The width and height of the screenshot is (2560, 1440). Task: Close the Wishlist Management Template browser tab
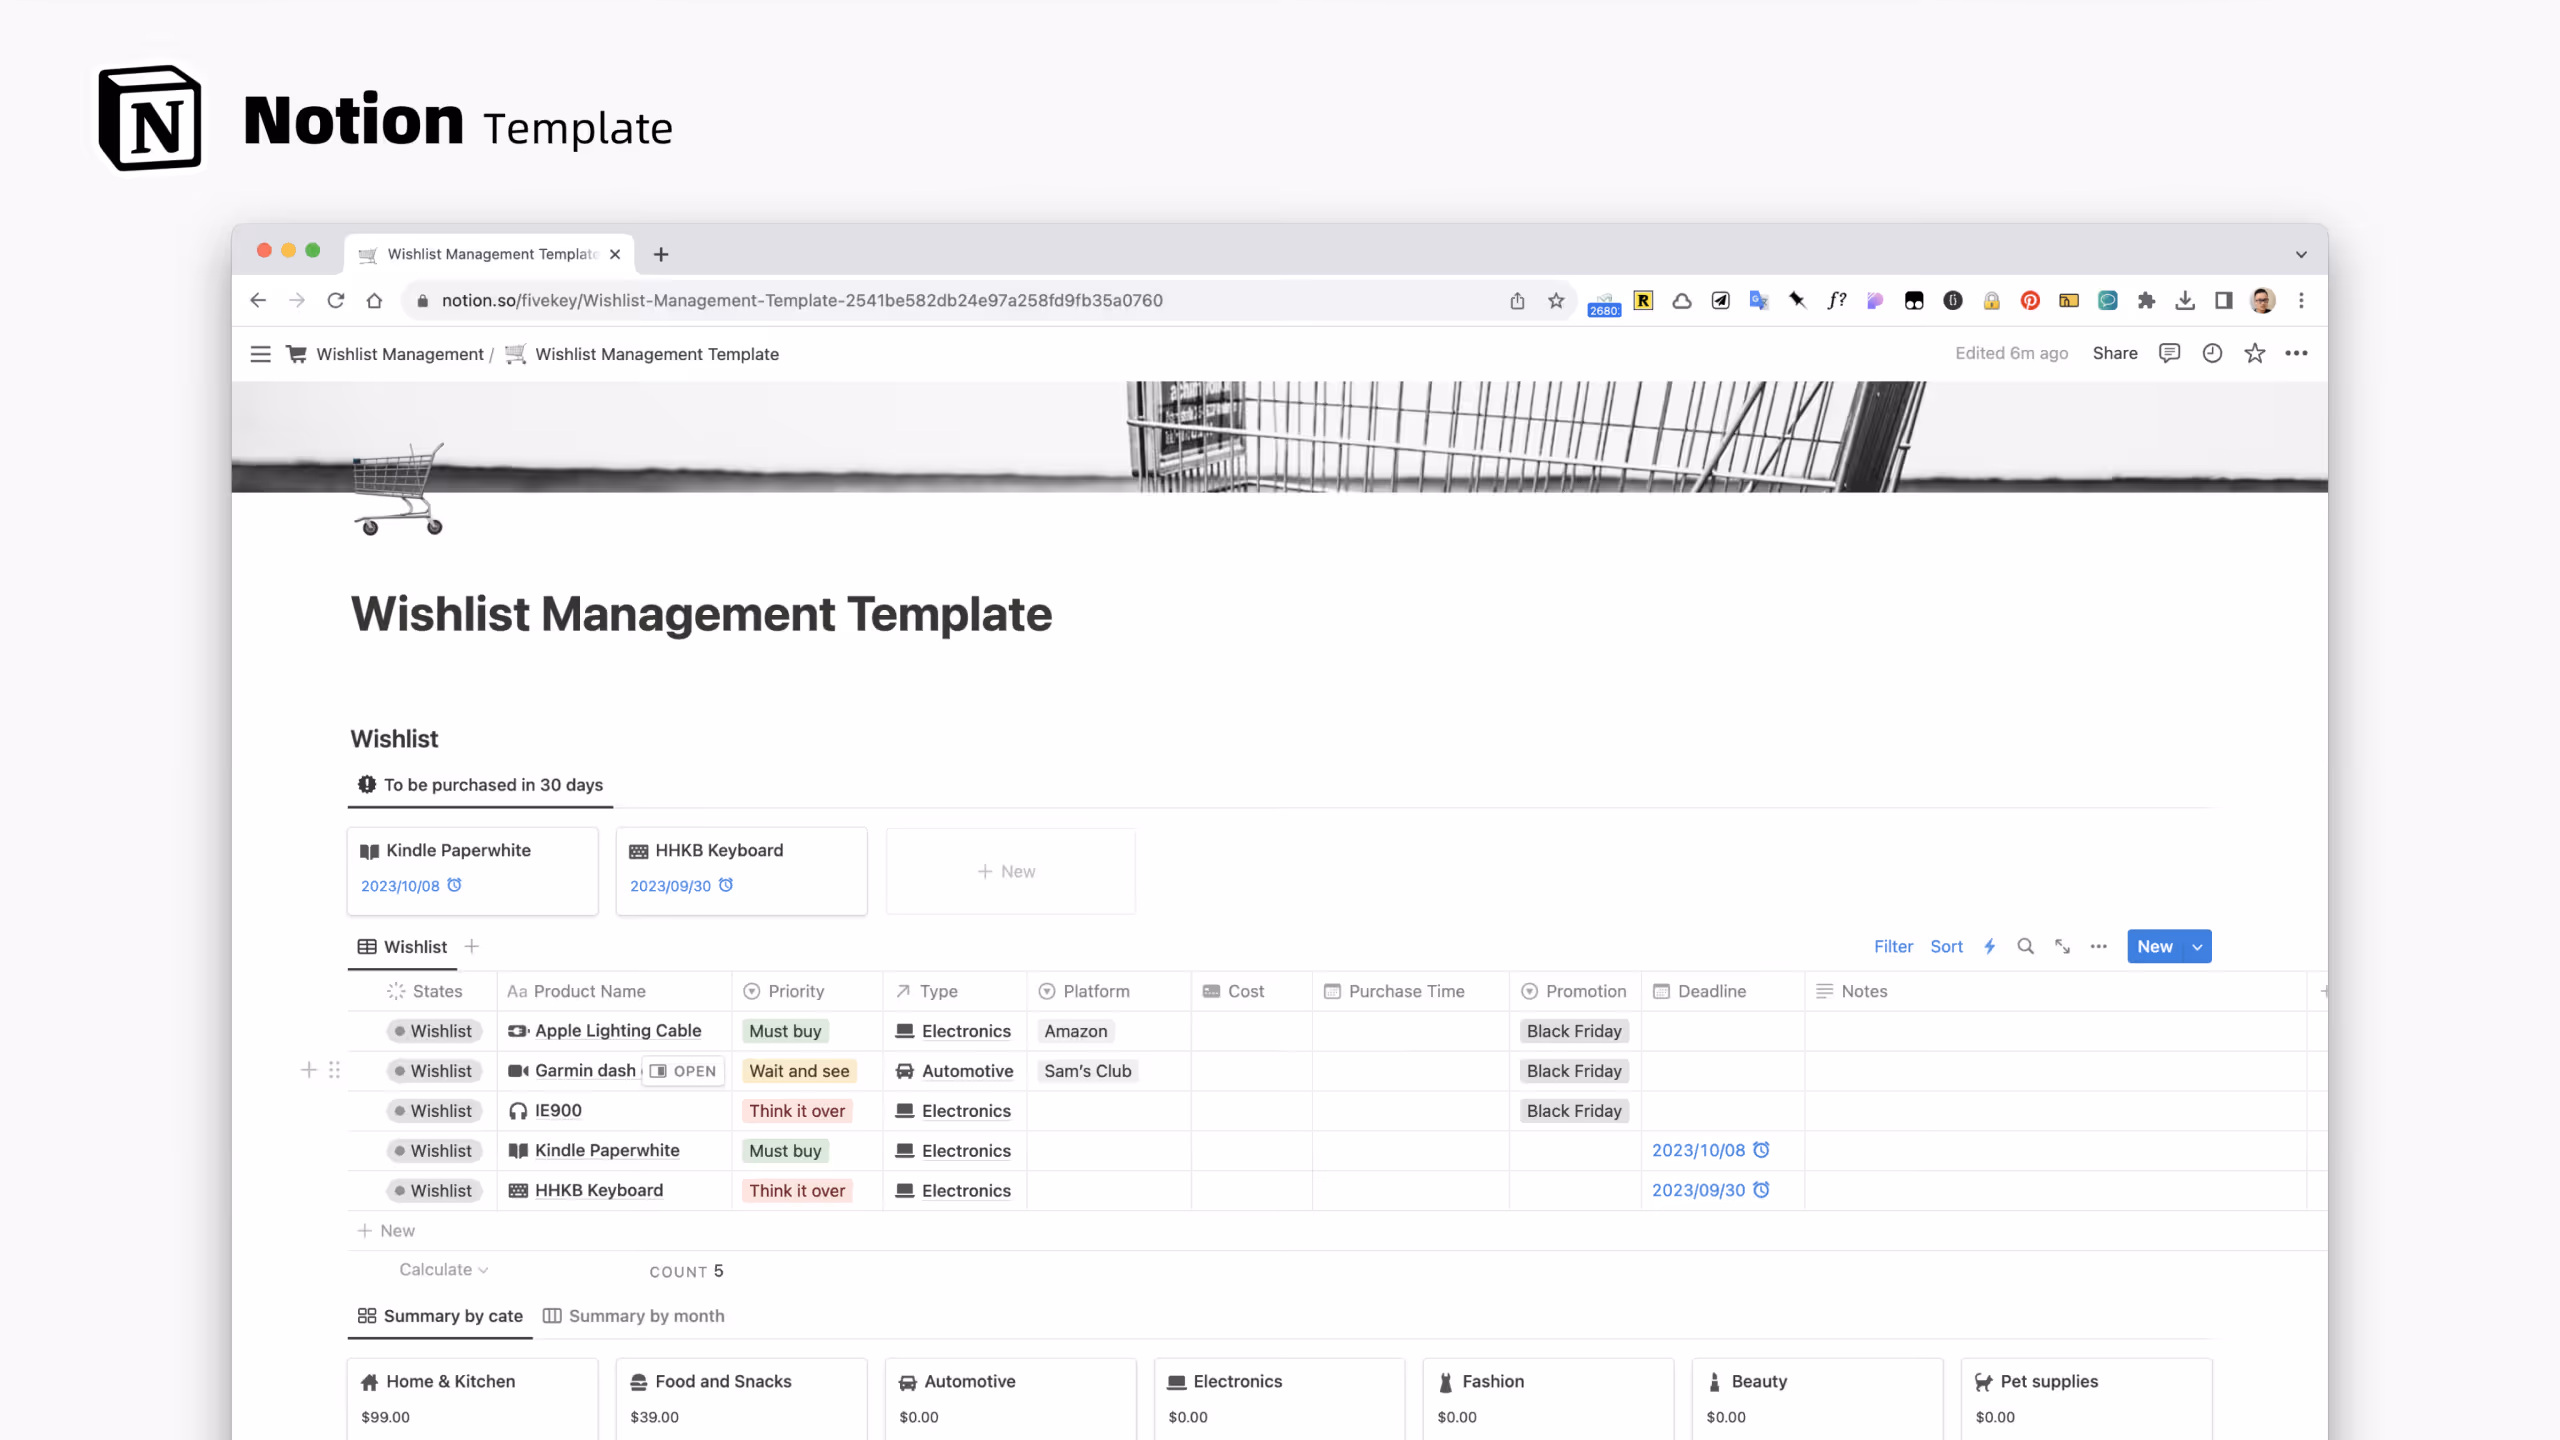pyautogui.click(x=614, y=254)
